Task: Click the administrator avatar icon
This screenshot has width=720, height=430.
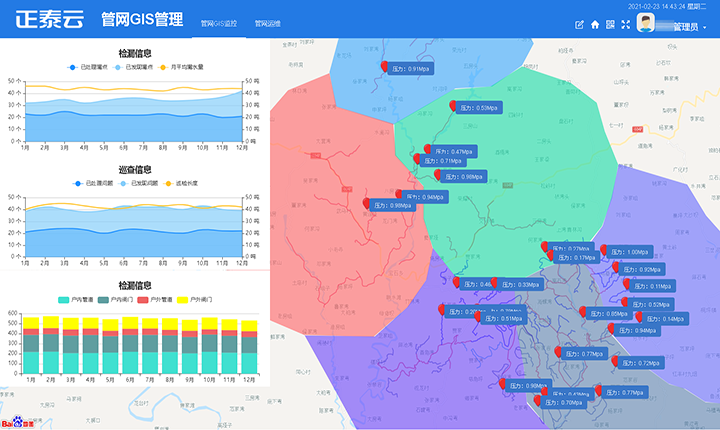Action: [x=646, y=24]
